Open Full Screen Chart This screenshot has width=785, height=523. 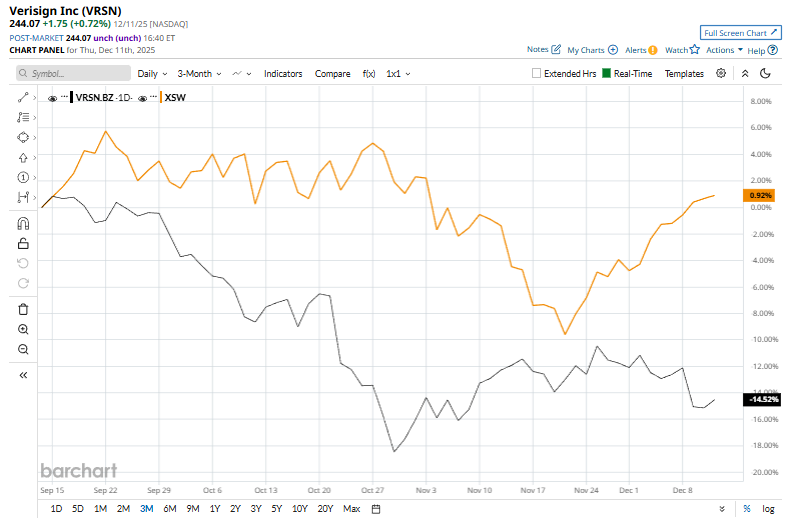tap(740, 33)
